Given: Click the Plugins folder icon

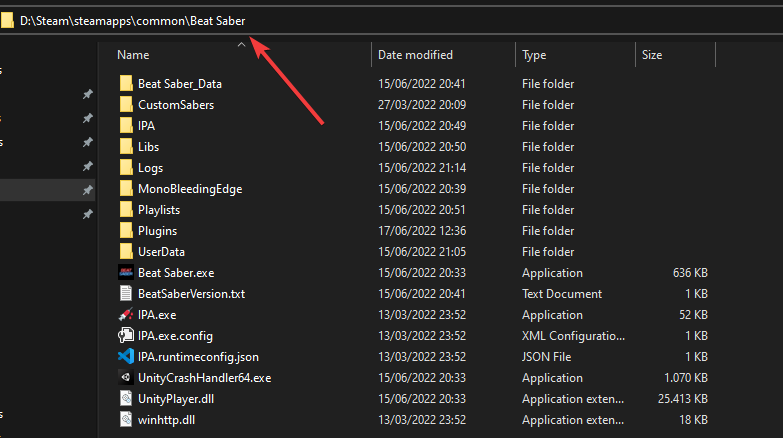Looking at the screenshot, I should (126, 230).
